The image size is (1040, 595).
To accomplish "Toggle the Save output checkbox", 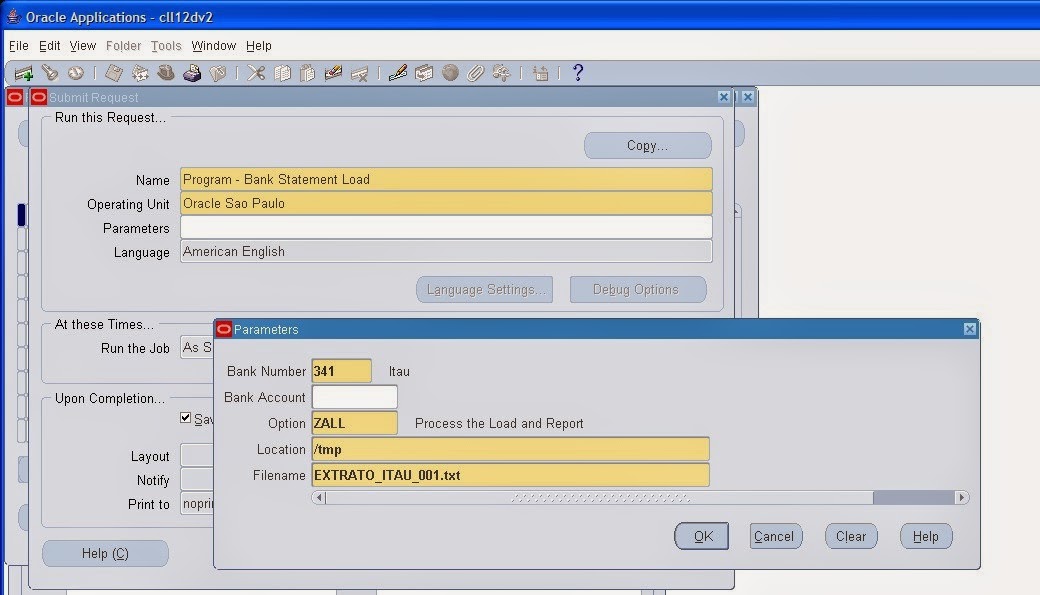I will pyautogui.click(x=186, y=418).
